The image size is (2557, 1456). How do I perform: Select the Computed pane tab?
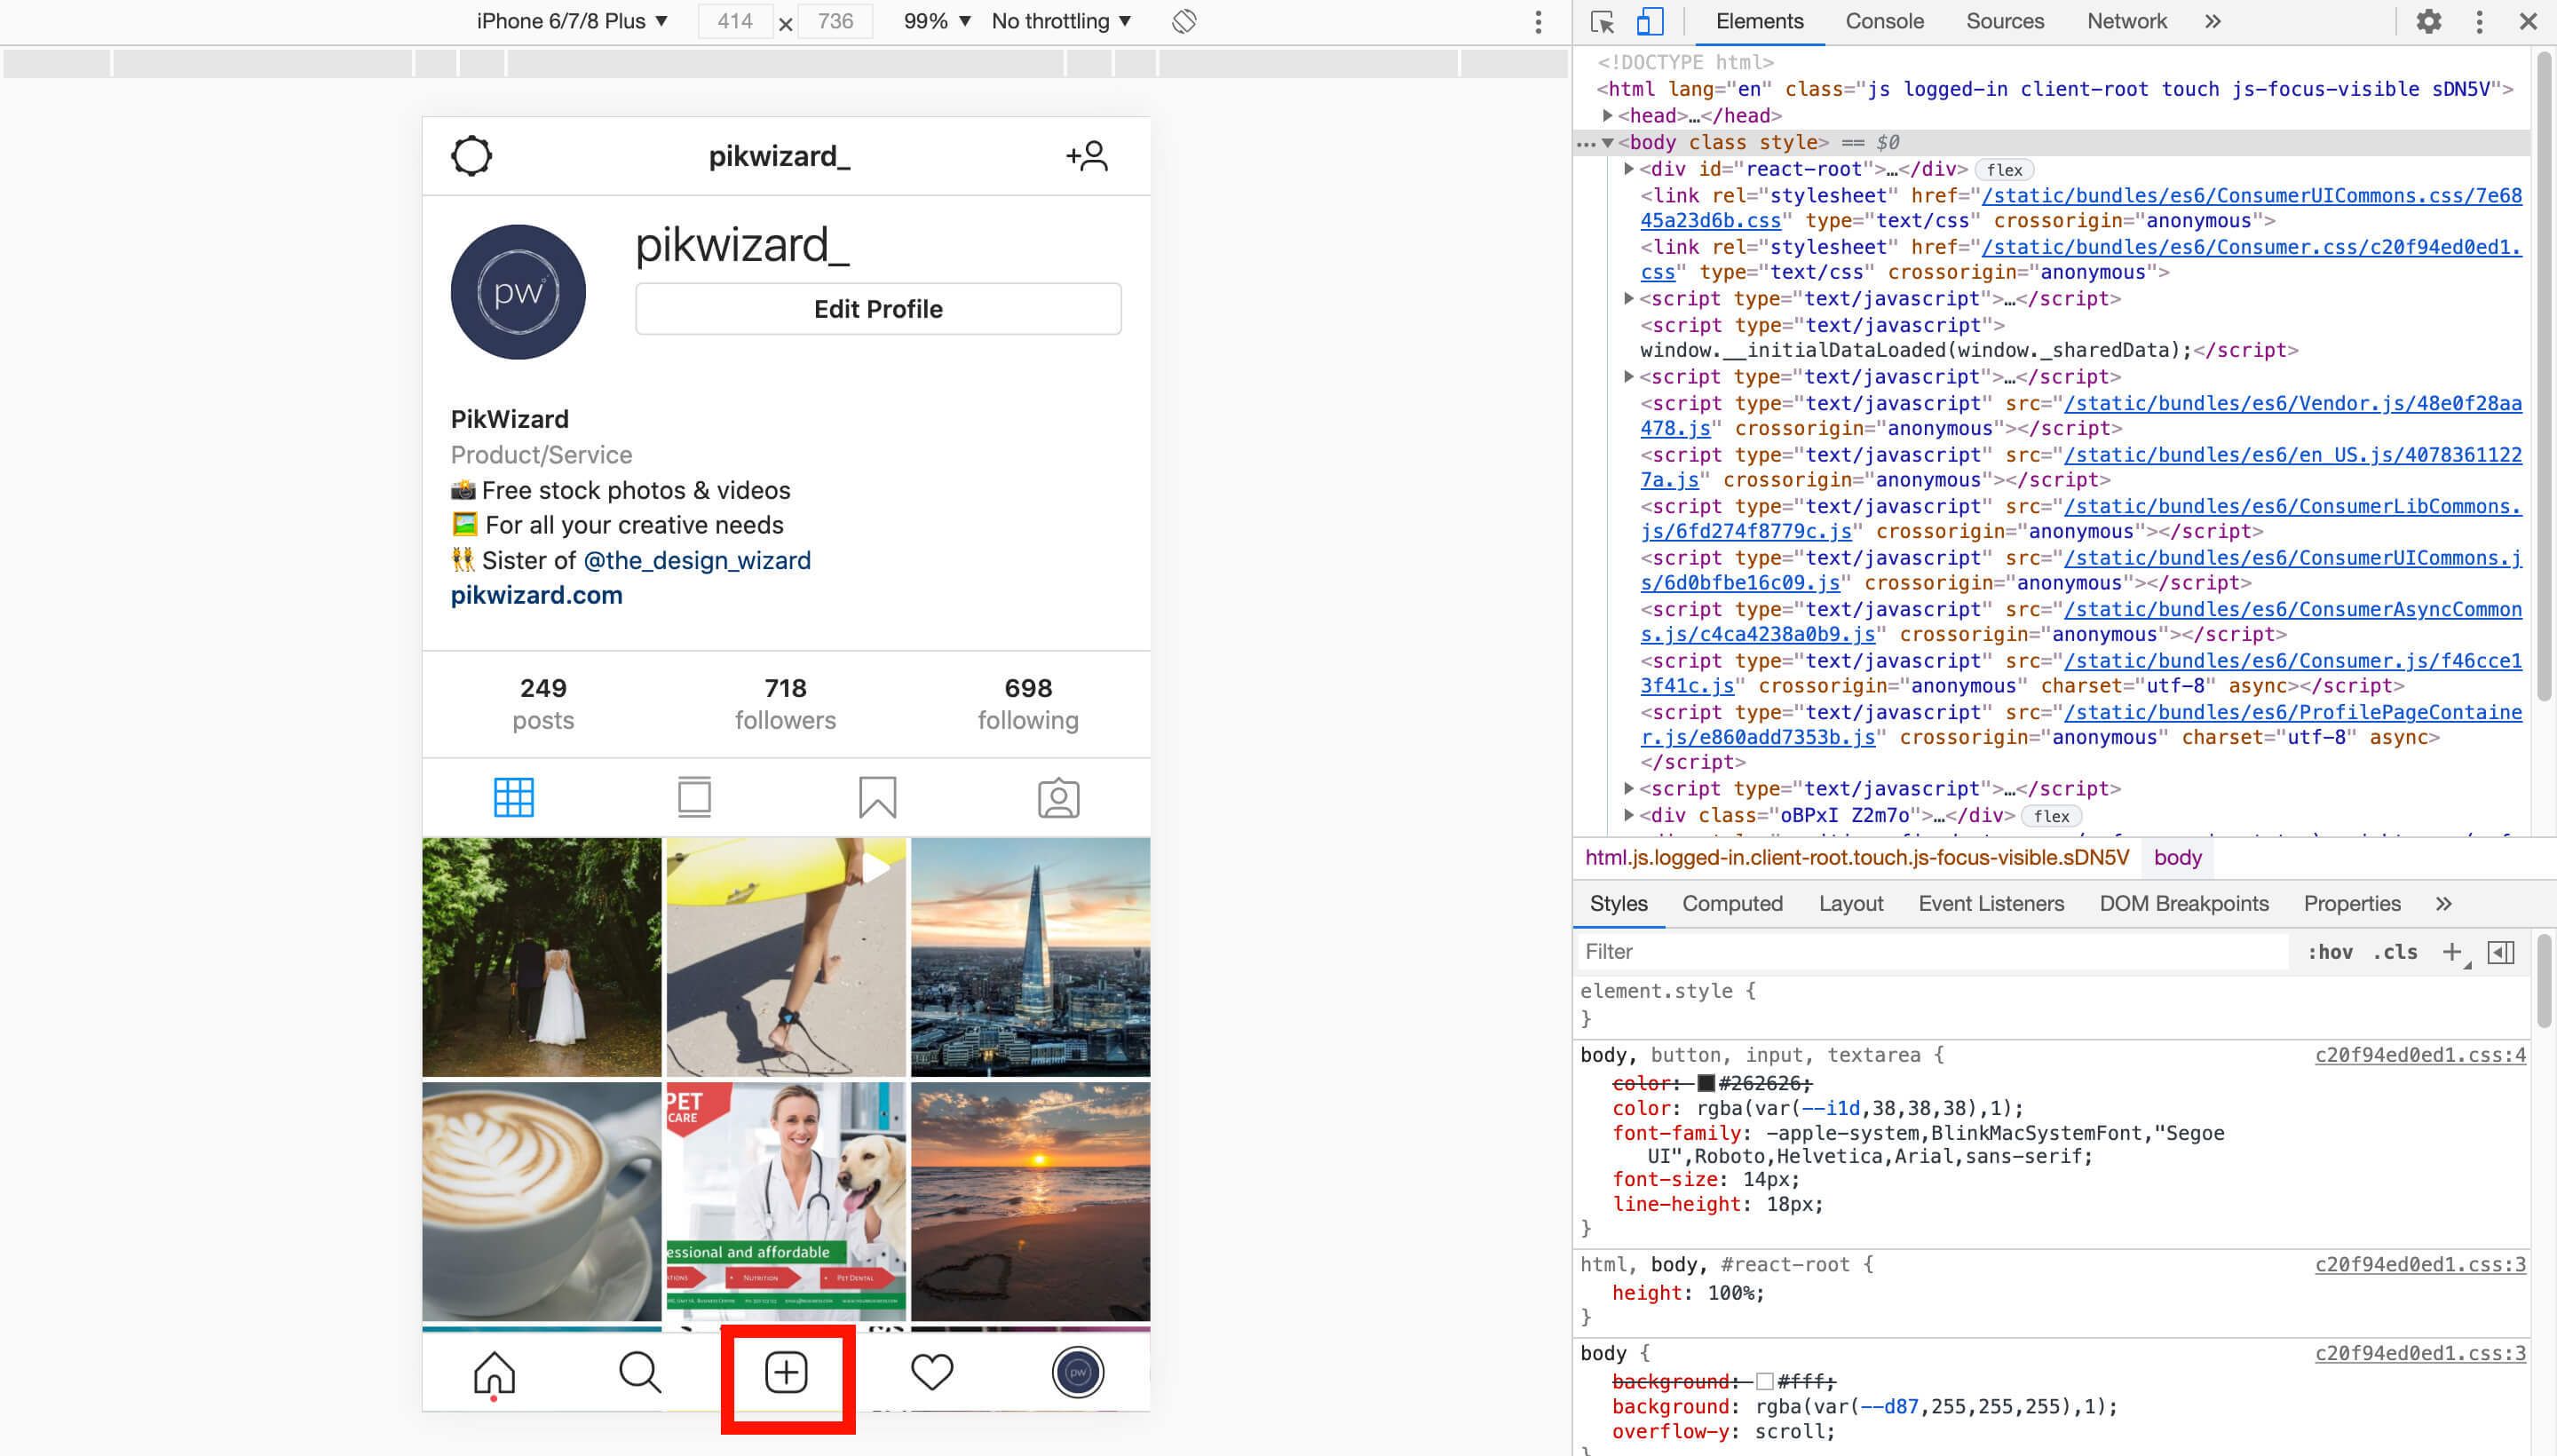point(1732,904)
